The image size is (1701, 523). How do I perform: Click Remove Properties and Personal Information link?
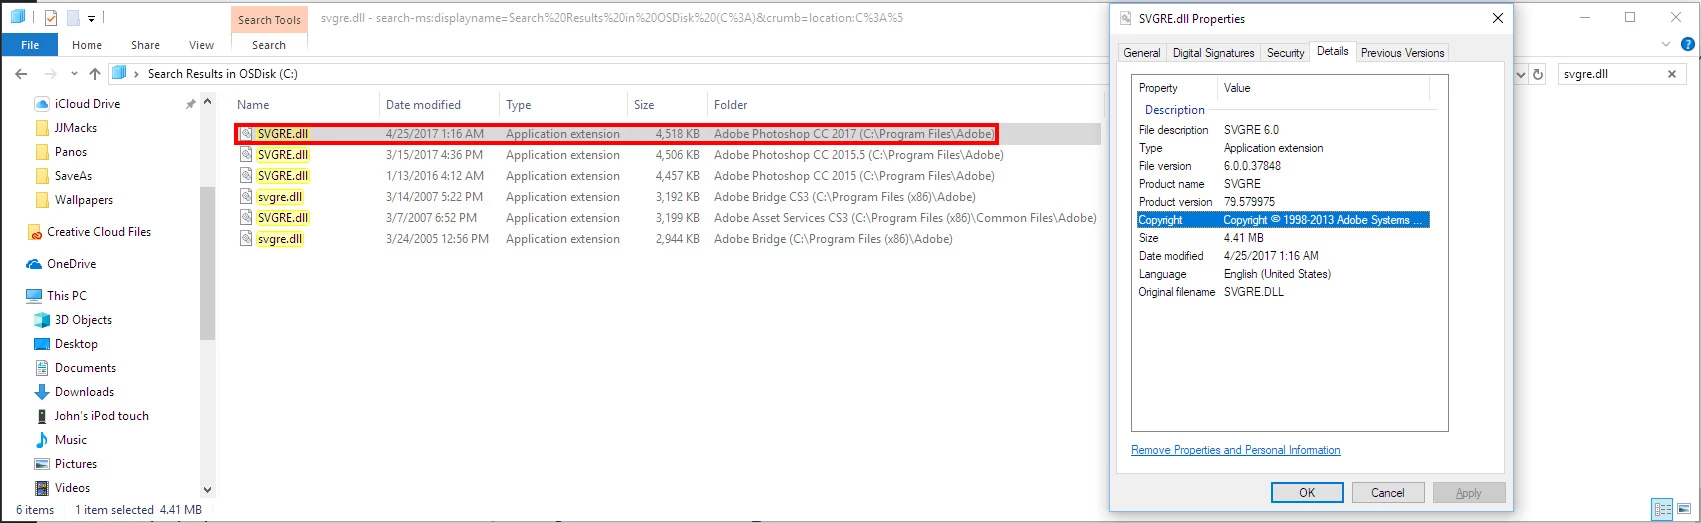click(1235, 450)
